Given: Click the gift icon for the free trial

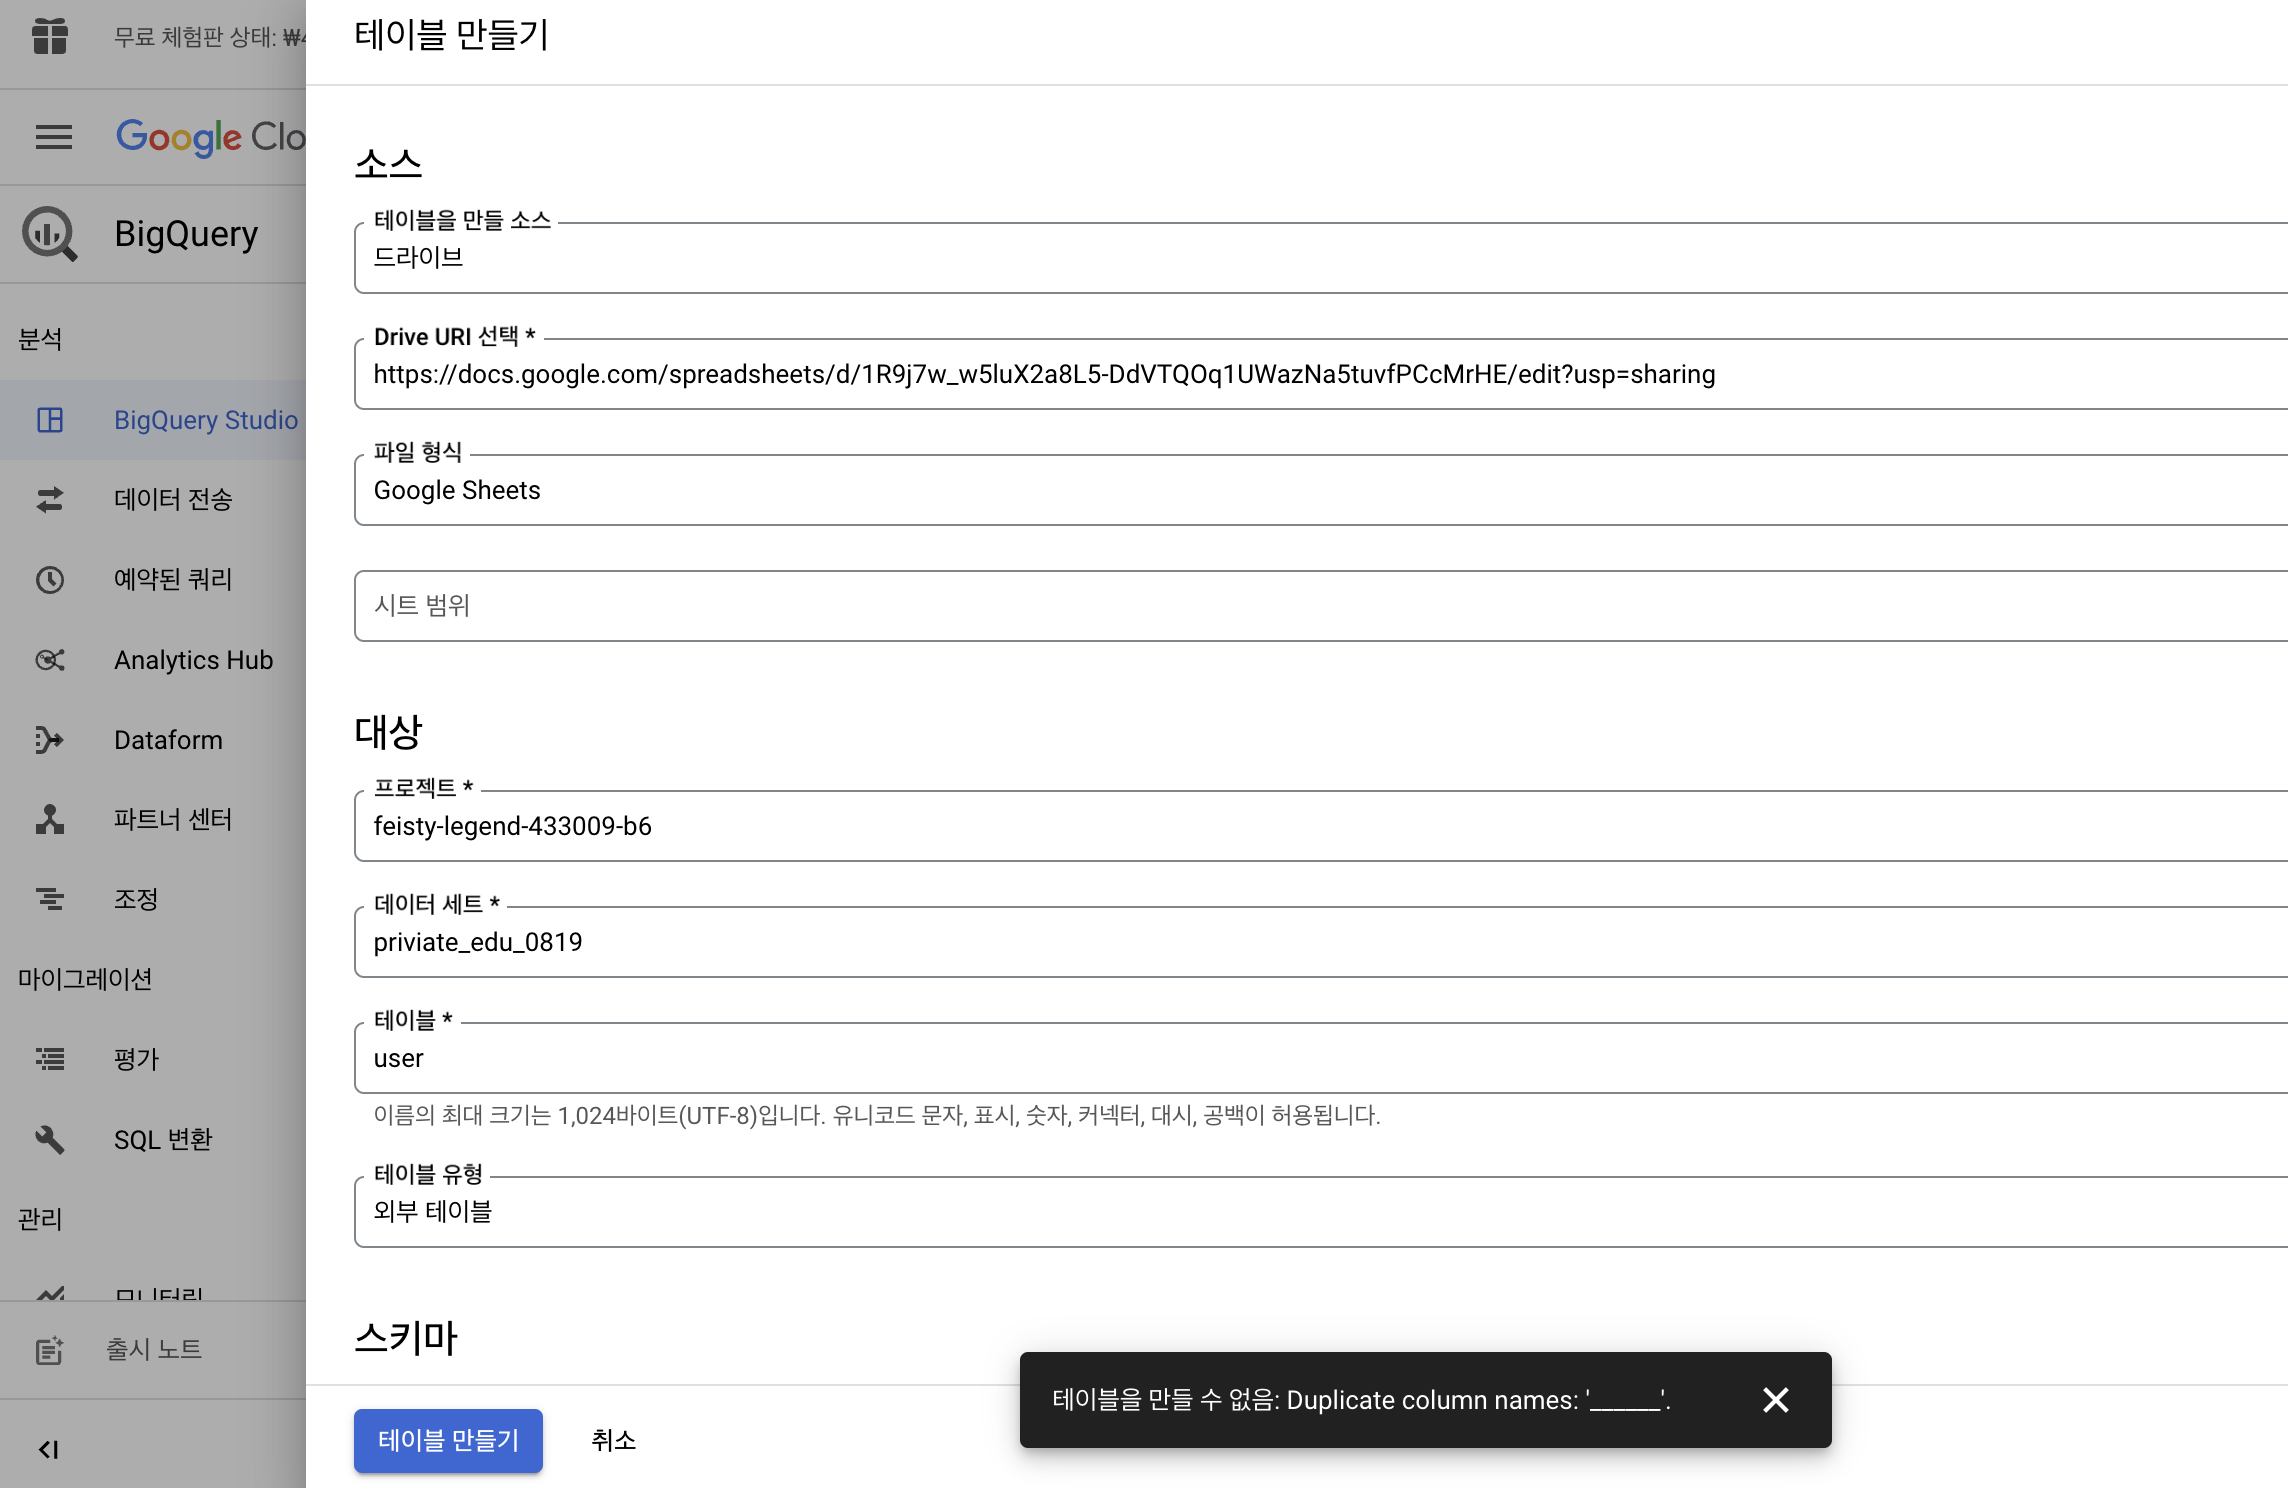Looking at the screenshot, I should click(49, 37).
